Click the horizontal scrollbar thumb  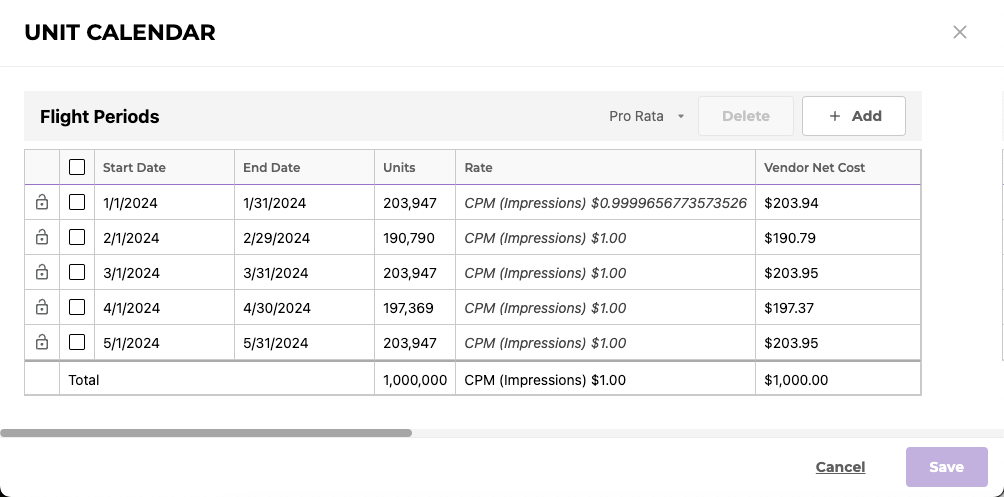(206, 433)
